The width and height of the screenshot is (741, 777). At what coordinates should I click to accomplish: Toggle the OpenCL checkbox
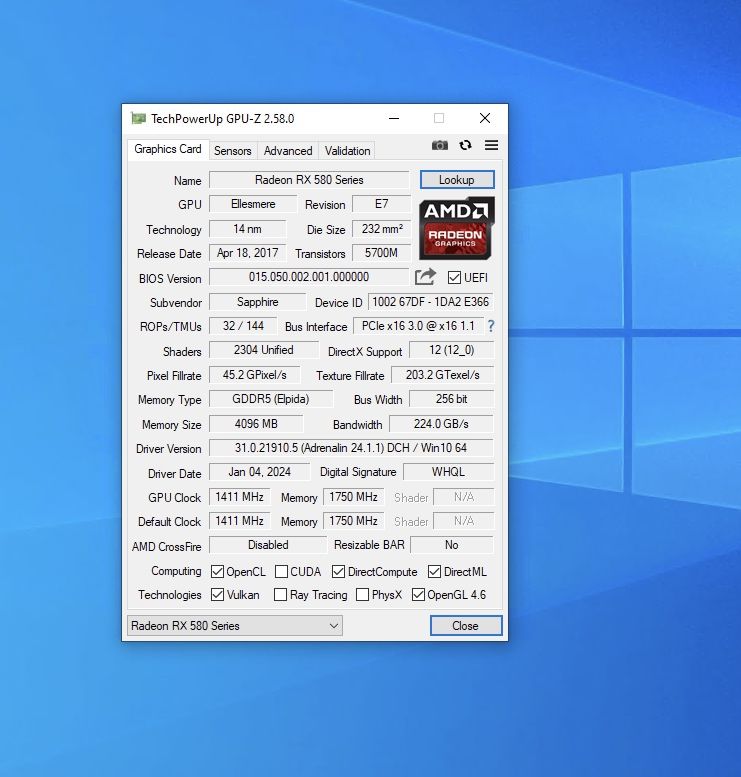pyautogui.click(x=217, y=571)
